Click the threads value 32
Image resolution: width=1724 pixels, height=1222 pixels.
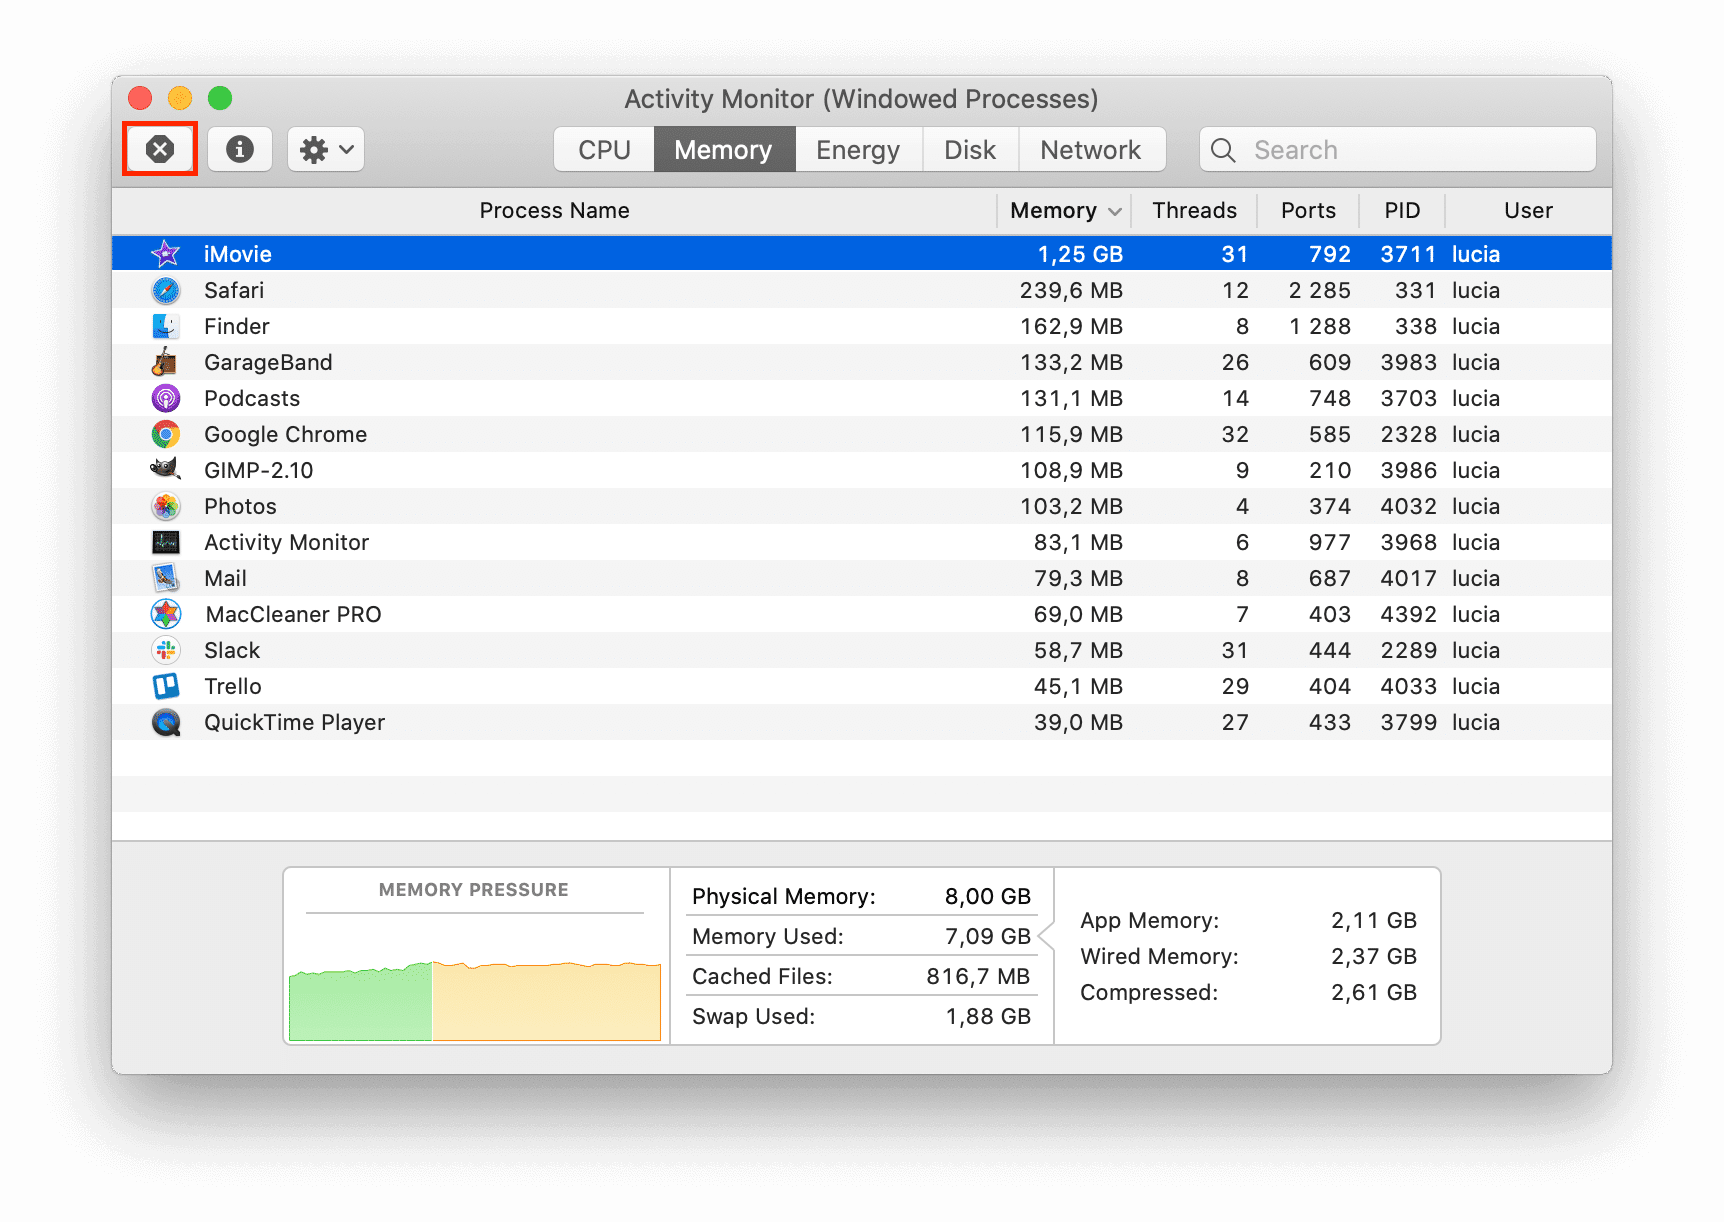[1235, 434]
